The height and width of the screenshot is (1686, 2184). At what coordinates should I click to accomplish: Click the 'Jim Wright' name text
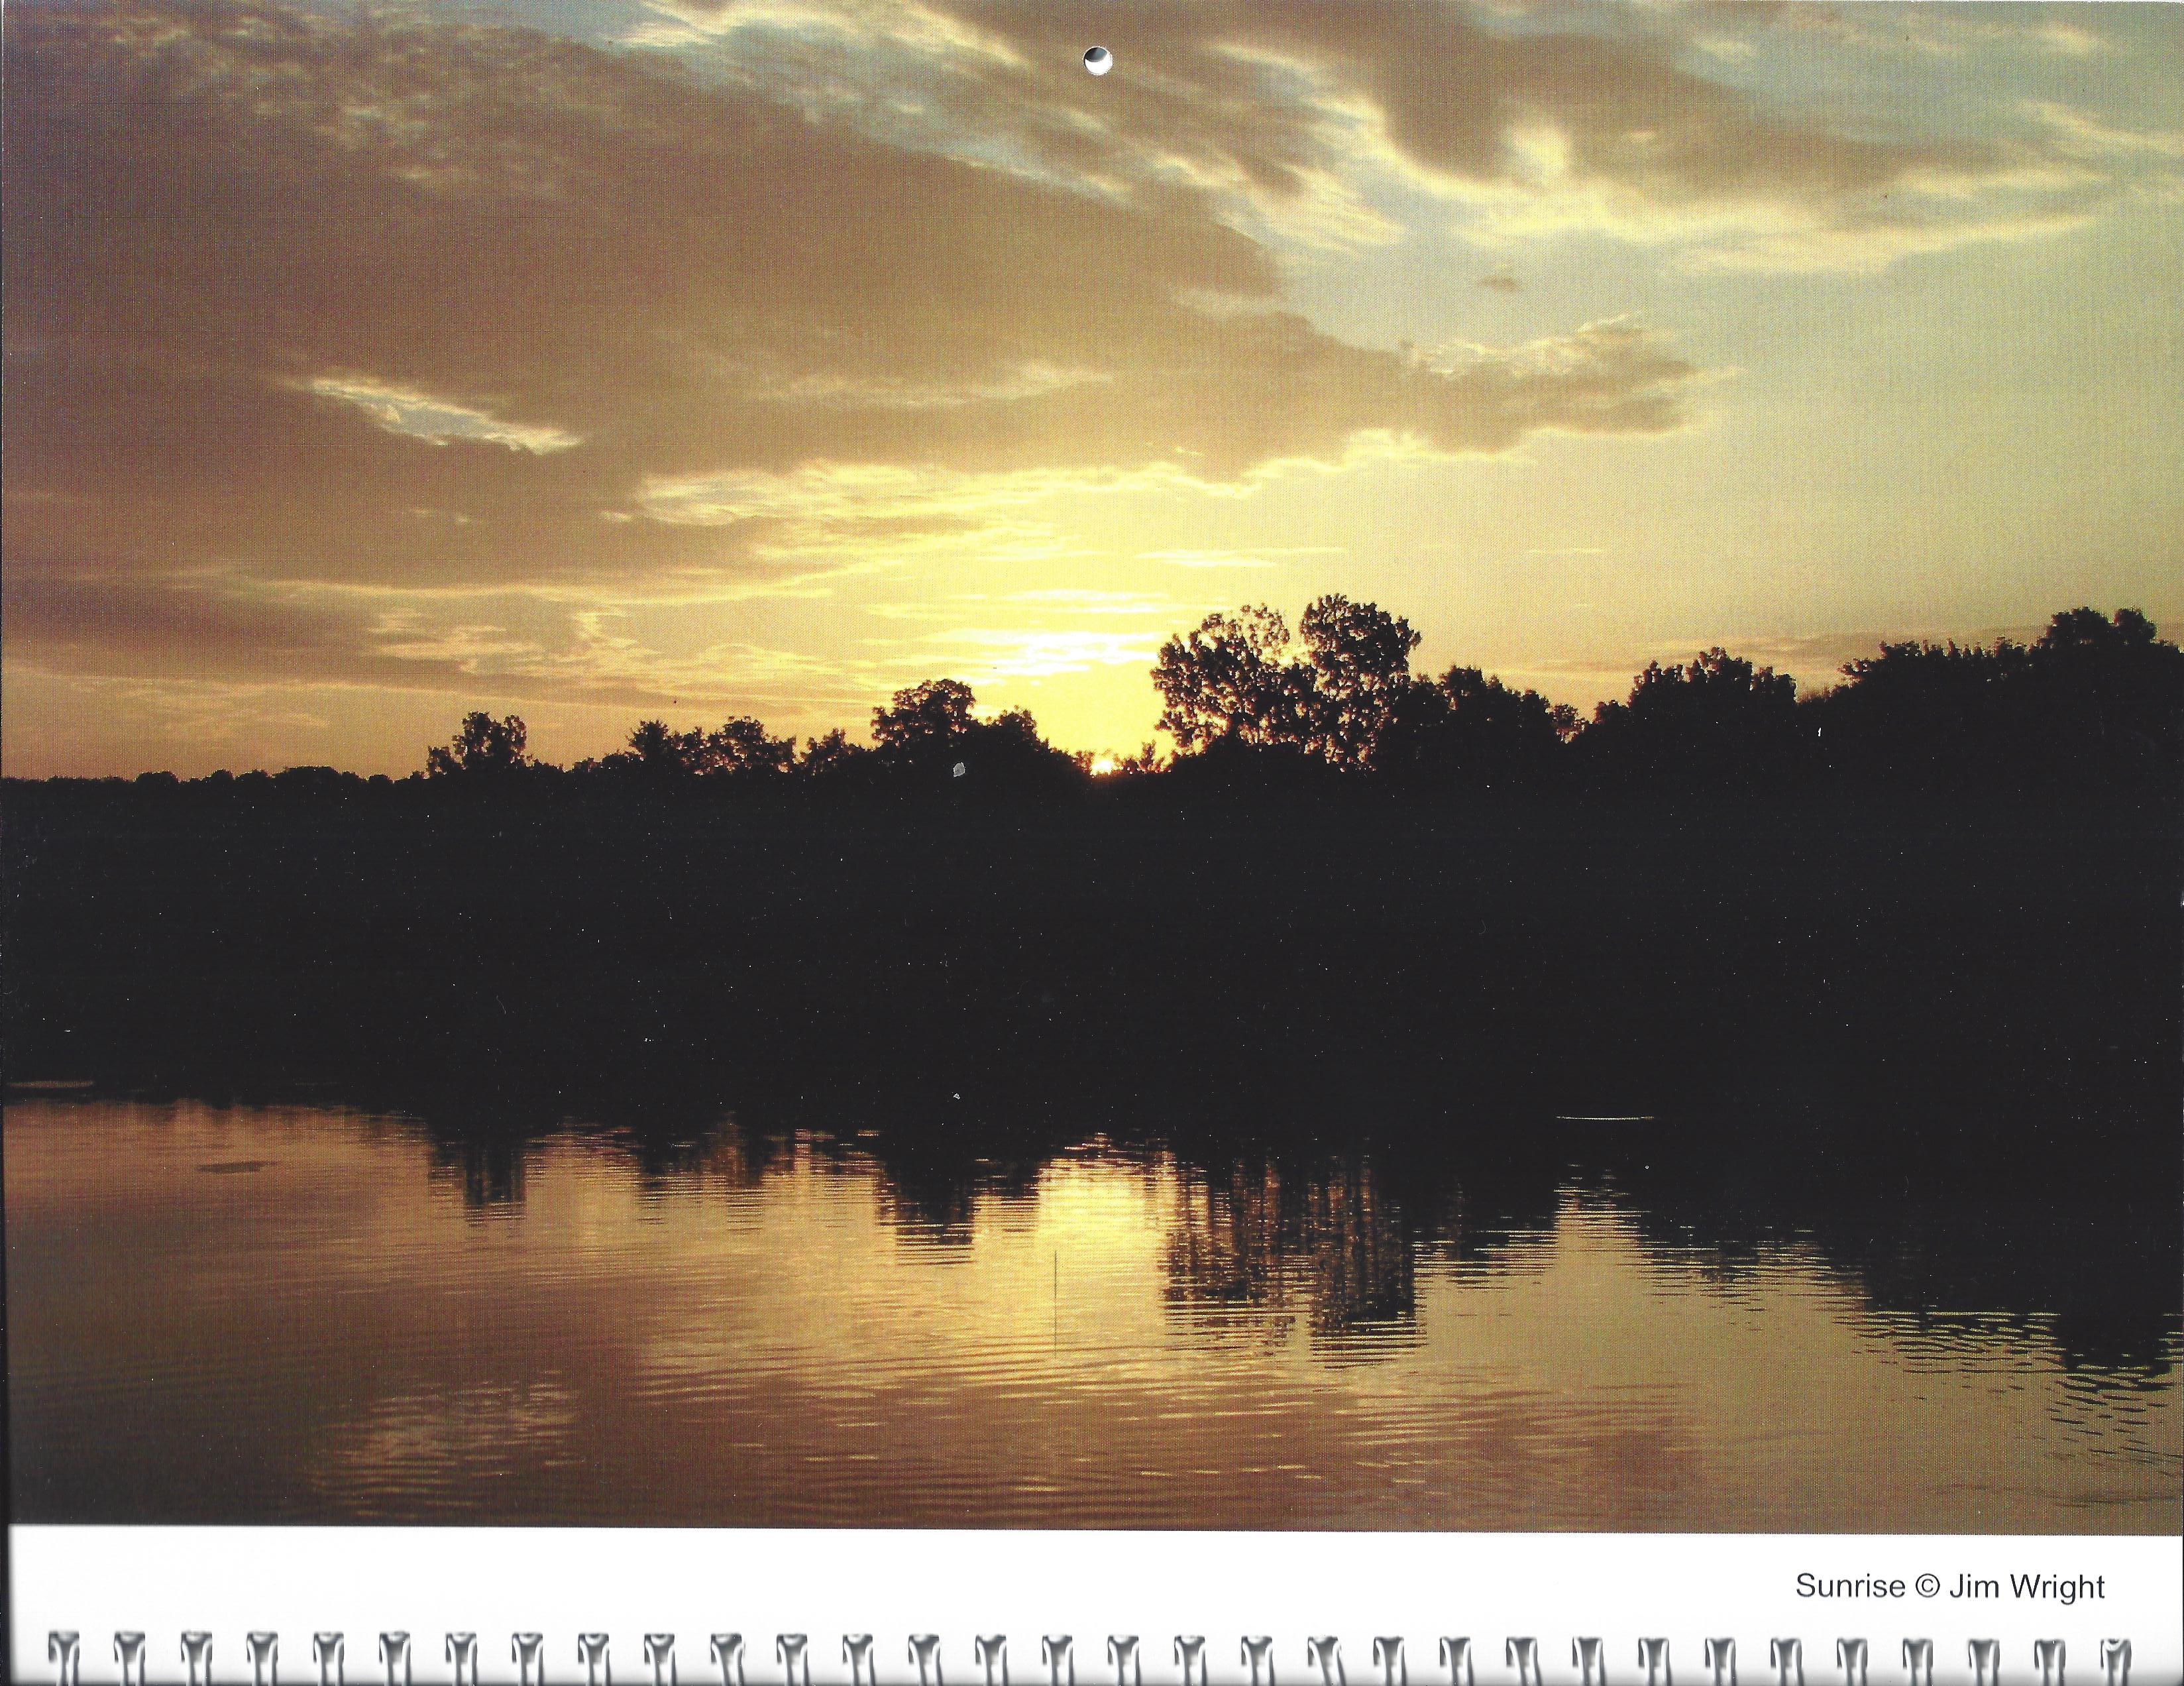pyautogui.click(x=2027, y=1586)
